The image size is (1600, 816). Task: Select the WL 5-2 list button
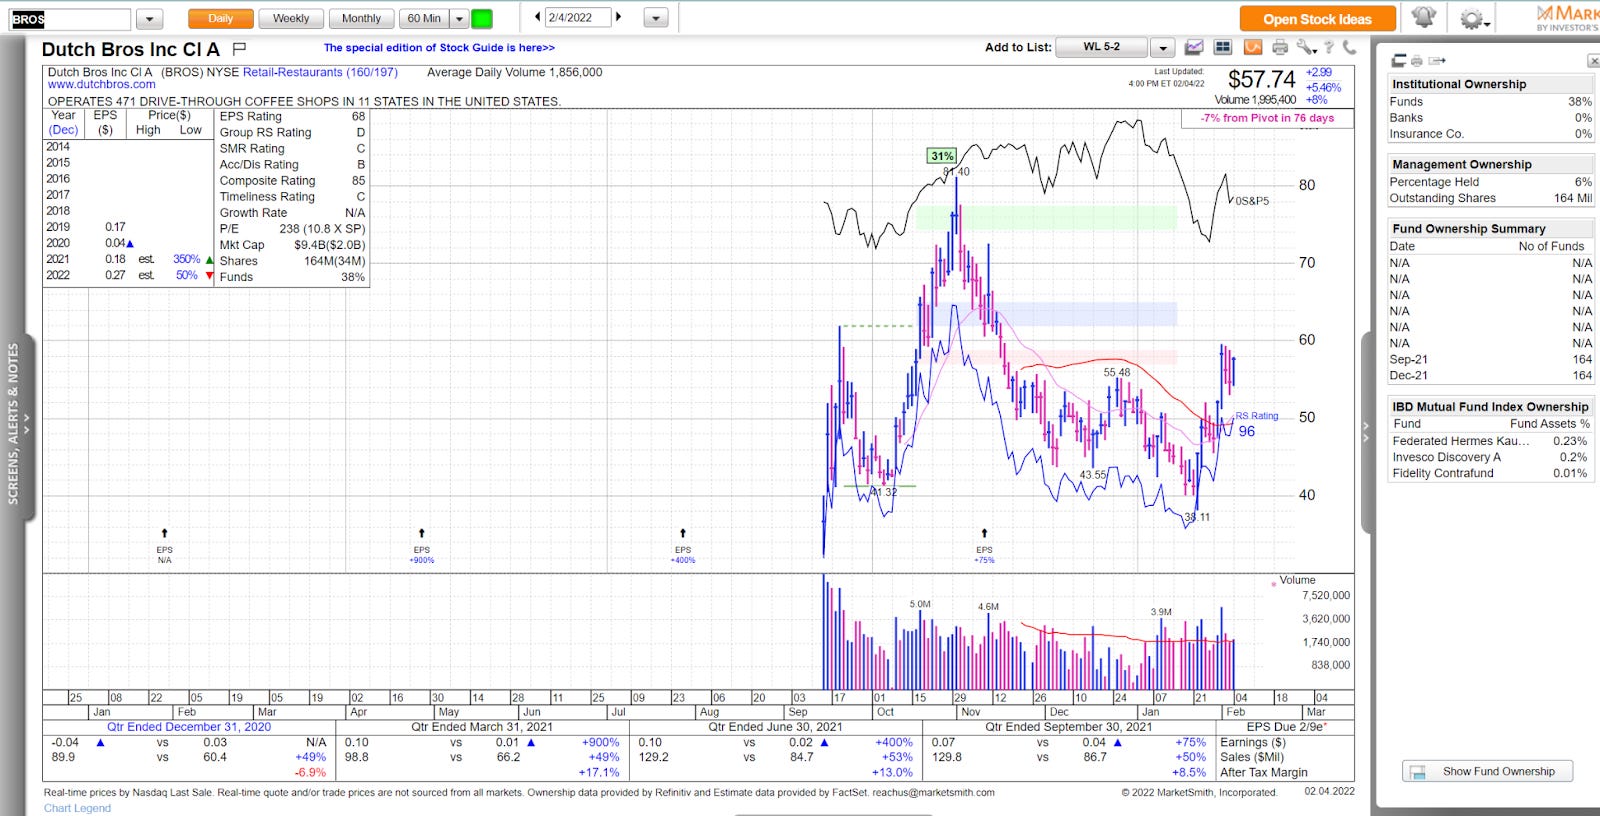point(1102,47)
